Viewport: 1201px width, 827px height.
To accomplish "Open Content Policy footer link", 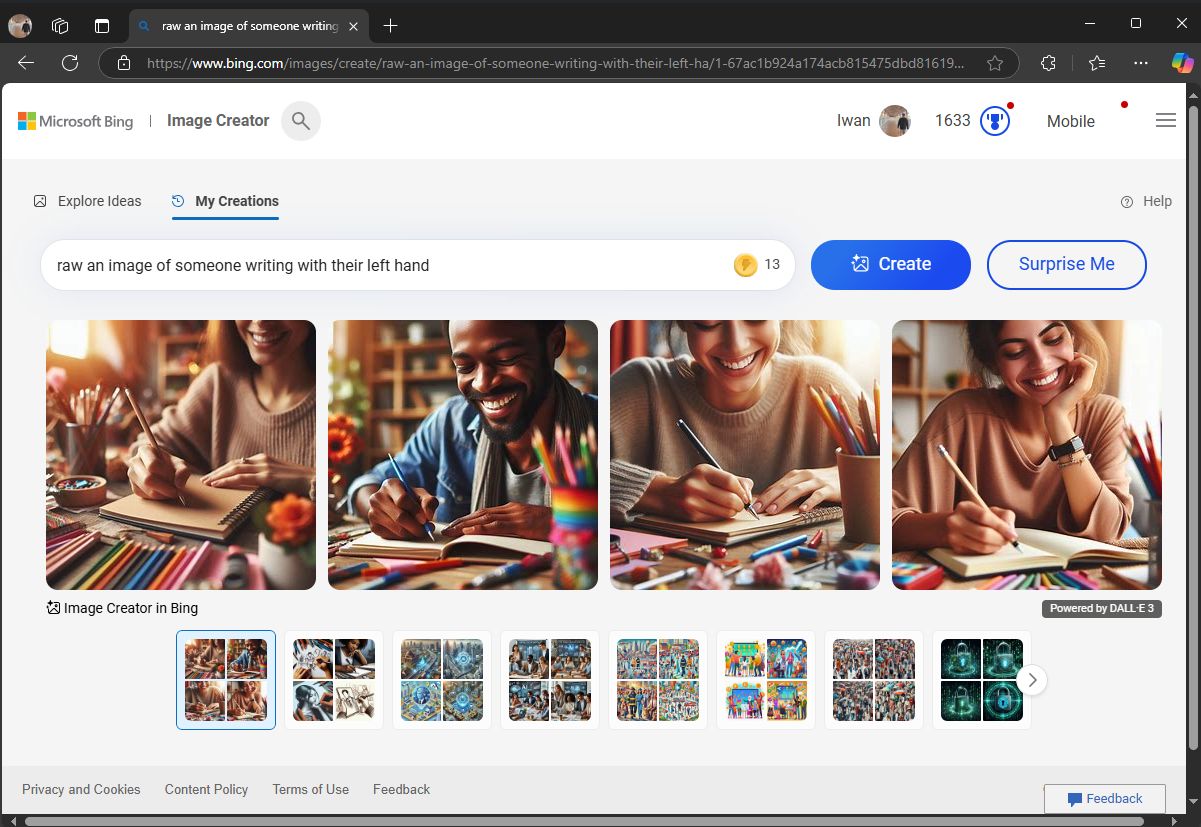I will coord(206,789).
